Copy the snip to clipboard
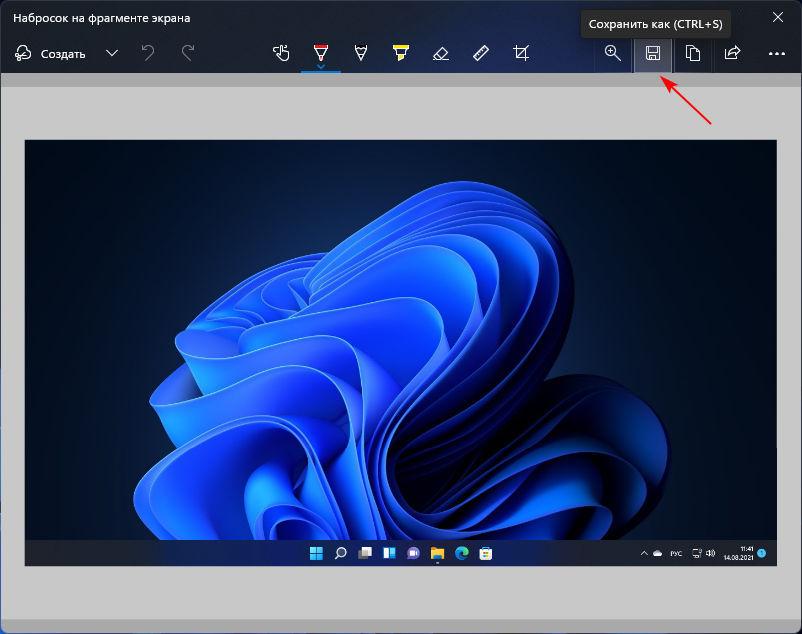802x634 pixels. 693,53
